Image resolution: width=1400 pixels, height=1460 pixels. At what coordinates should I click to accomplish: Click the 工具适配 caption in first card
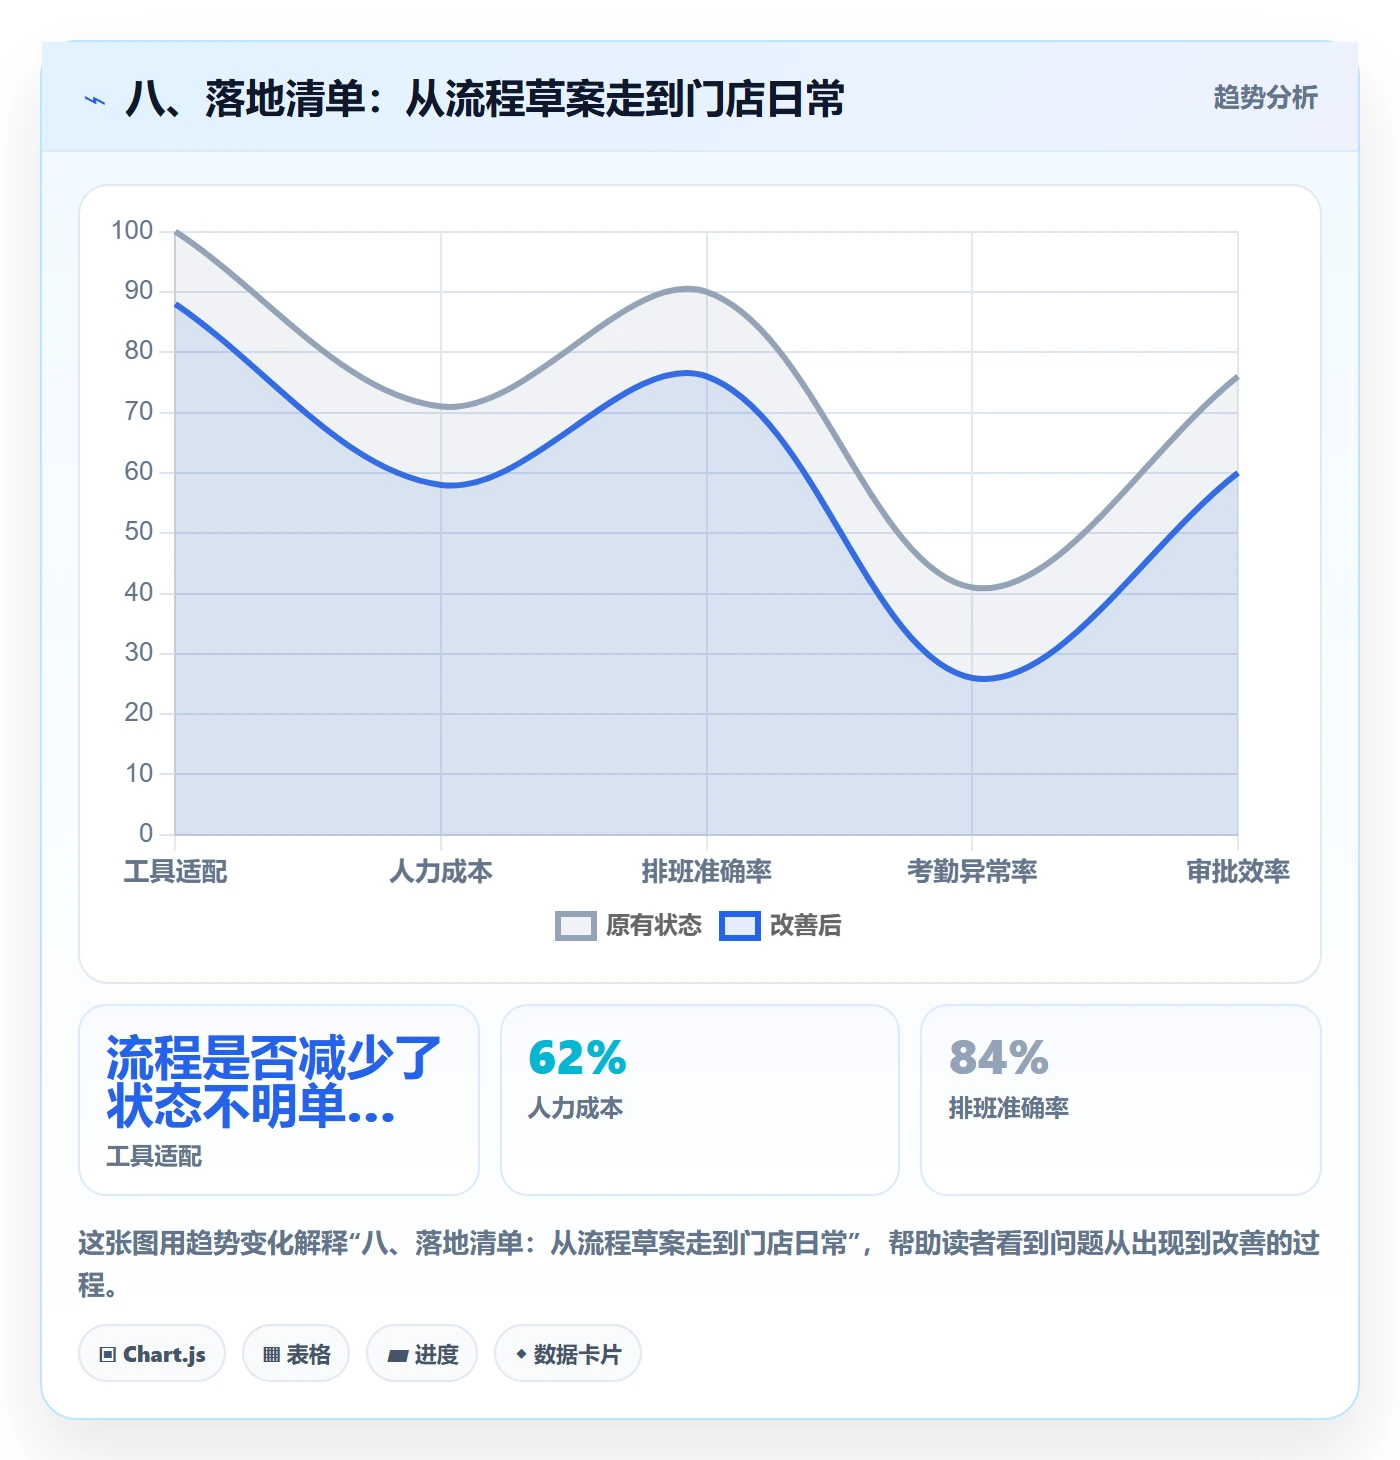[x=154, y=1157]
